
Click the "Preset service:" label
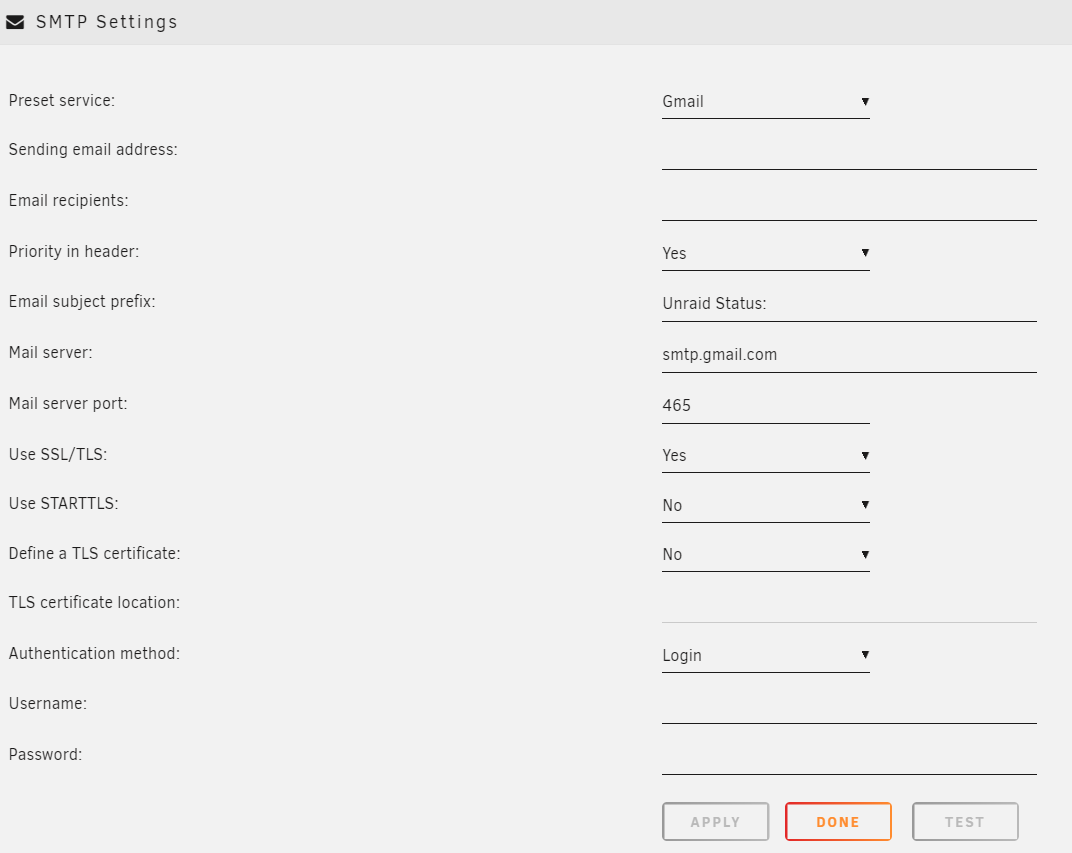click(x=62, y=100)
